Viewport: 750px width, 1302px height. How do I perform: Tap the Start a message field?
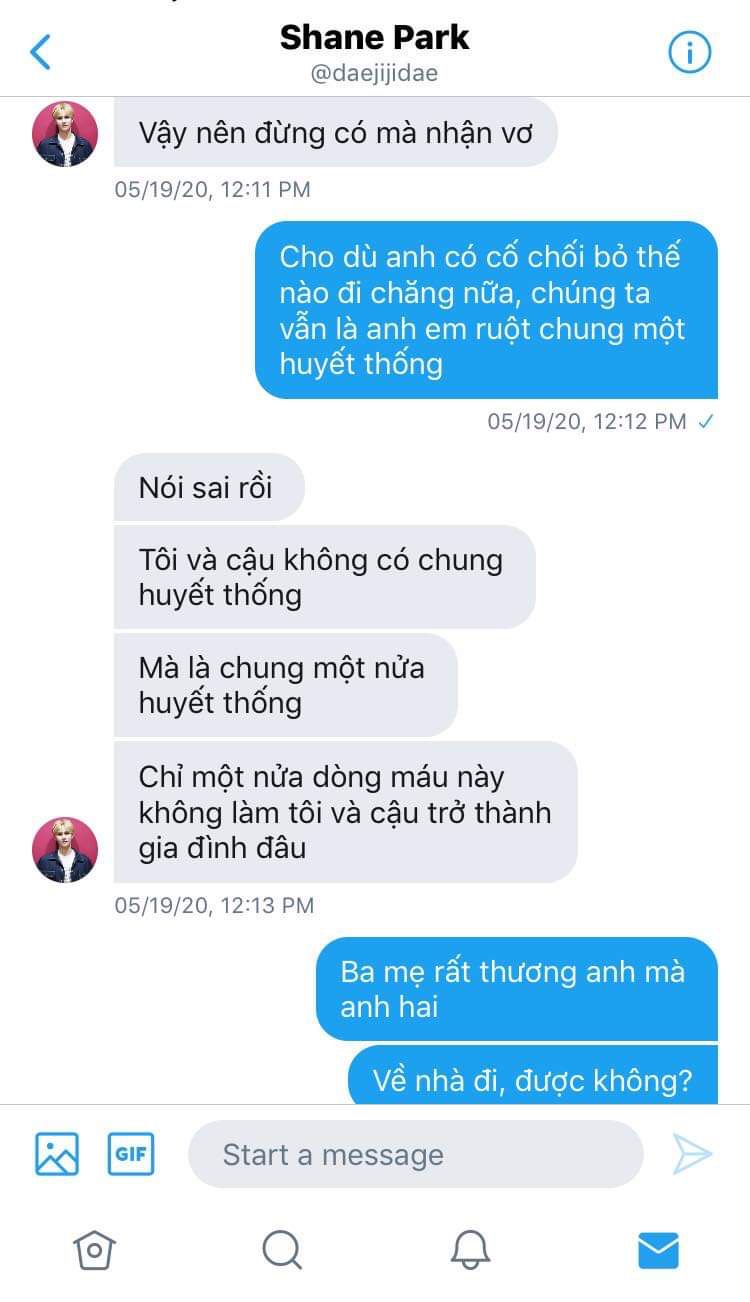click(415, 1154)
